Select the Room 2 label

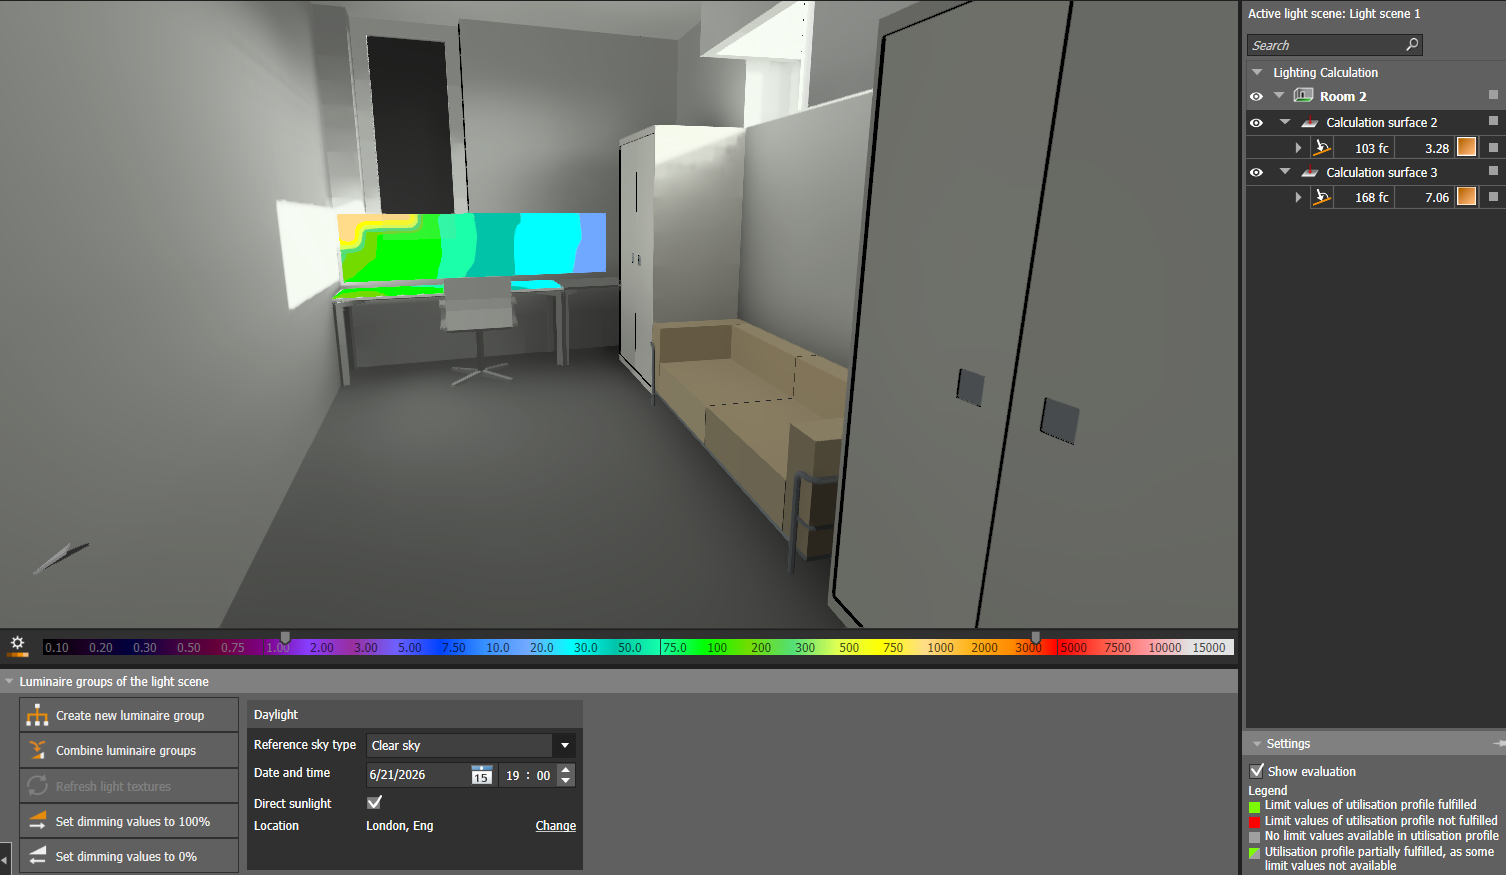(1343, 96)
